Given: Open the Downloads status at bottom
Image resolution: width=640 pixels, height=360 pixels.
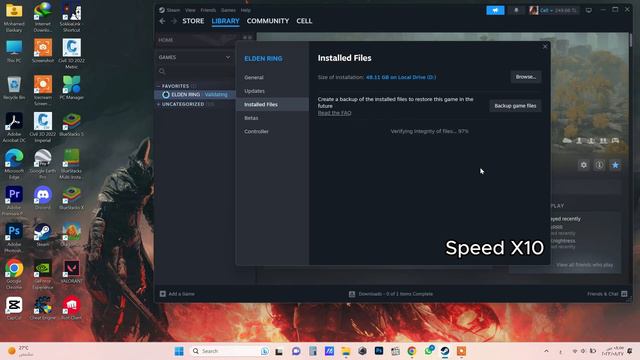Looking at the screenshot, I should pyautogui.click(x=391, y=294).
